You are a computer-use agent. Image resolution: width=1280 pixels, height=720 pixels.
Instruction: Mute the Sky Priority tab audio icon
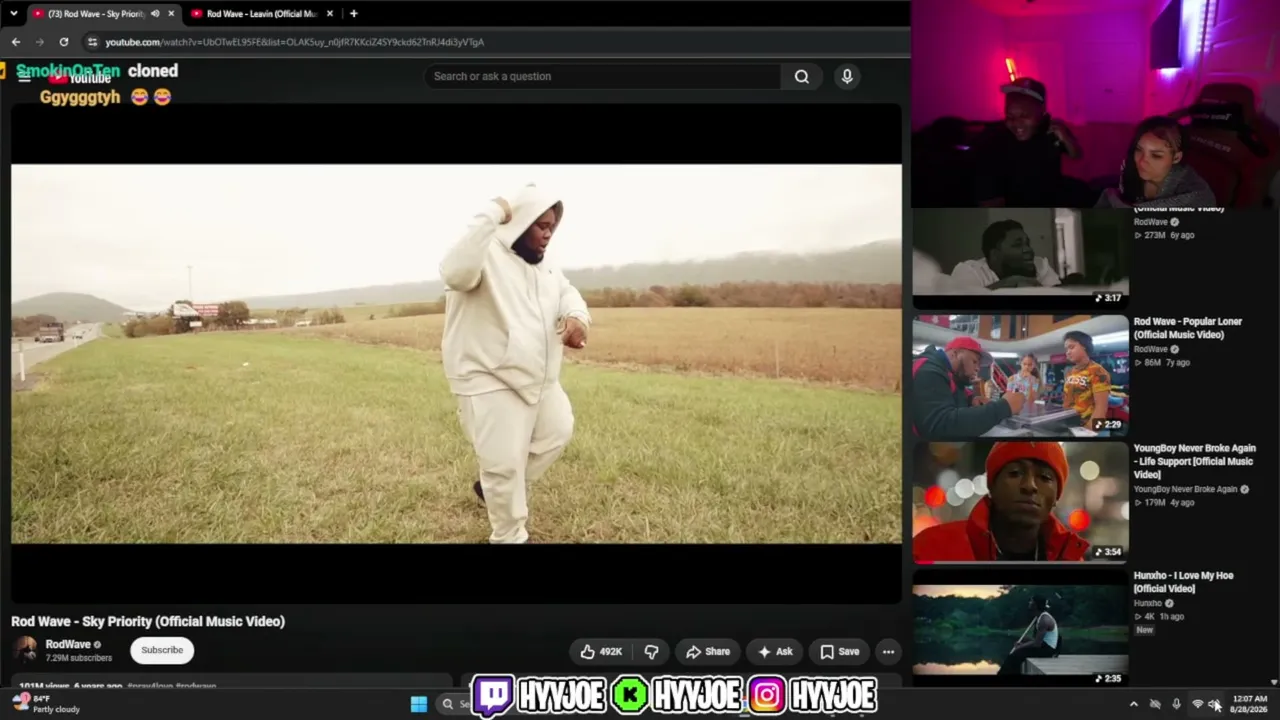point(155,14)
